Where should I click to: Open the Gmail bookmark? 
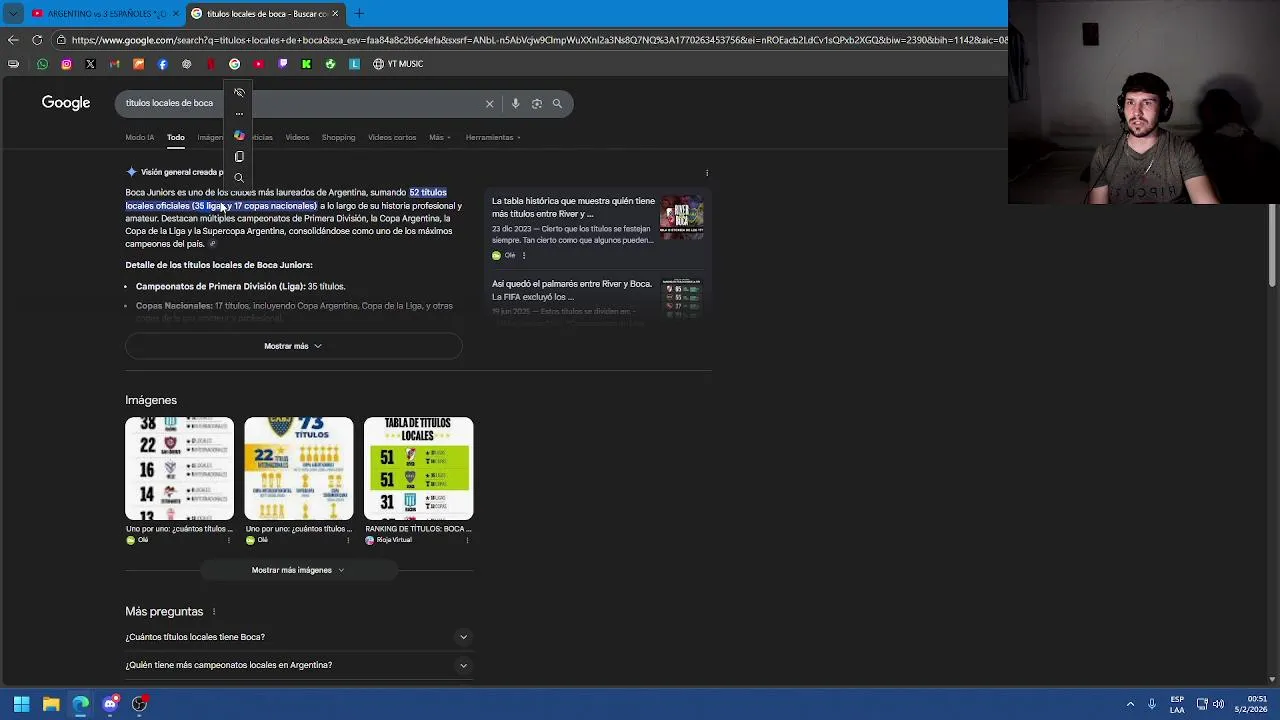click(114, 64)
